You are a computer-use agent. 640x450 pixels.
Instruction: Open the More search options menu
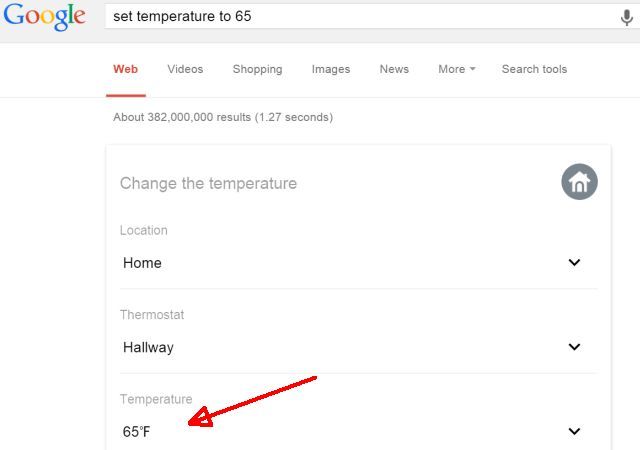456,69
